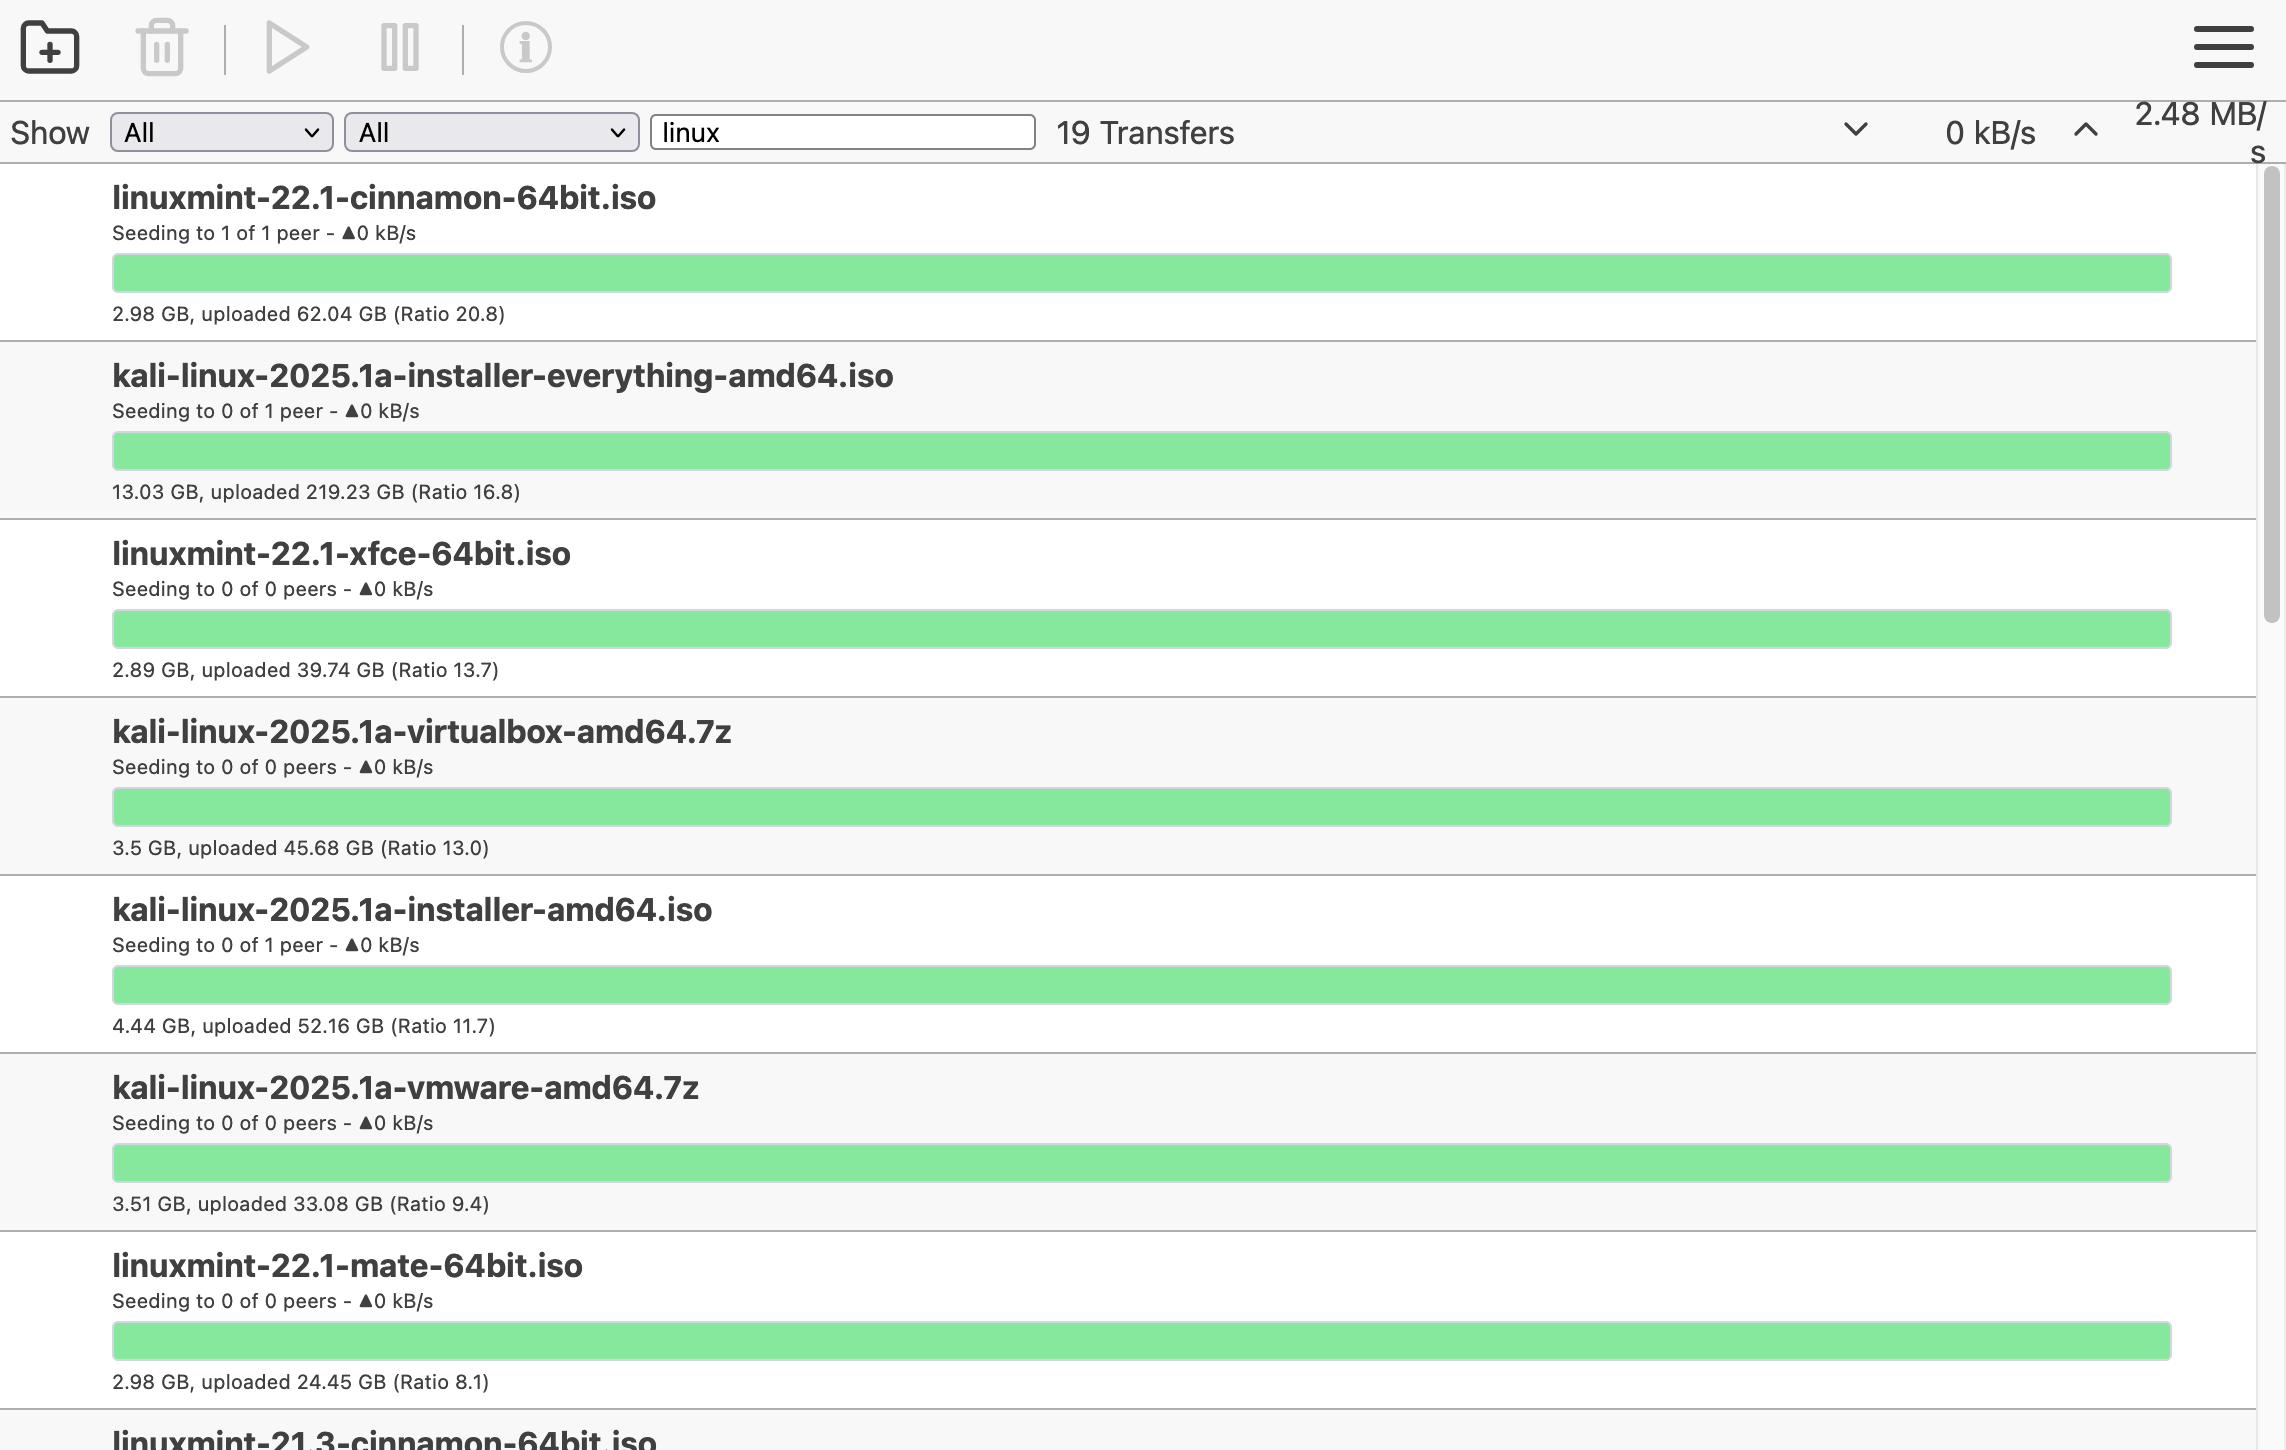Click the kali-linux-2025.1a-installer-amd64.iso progress bar
This screenshot has width=2286, height=1450.
click(1140, 985)
